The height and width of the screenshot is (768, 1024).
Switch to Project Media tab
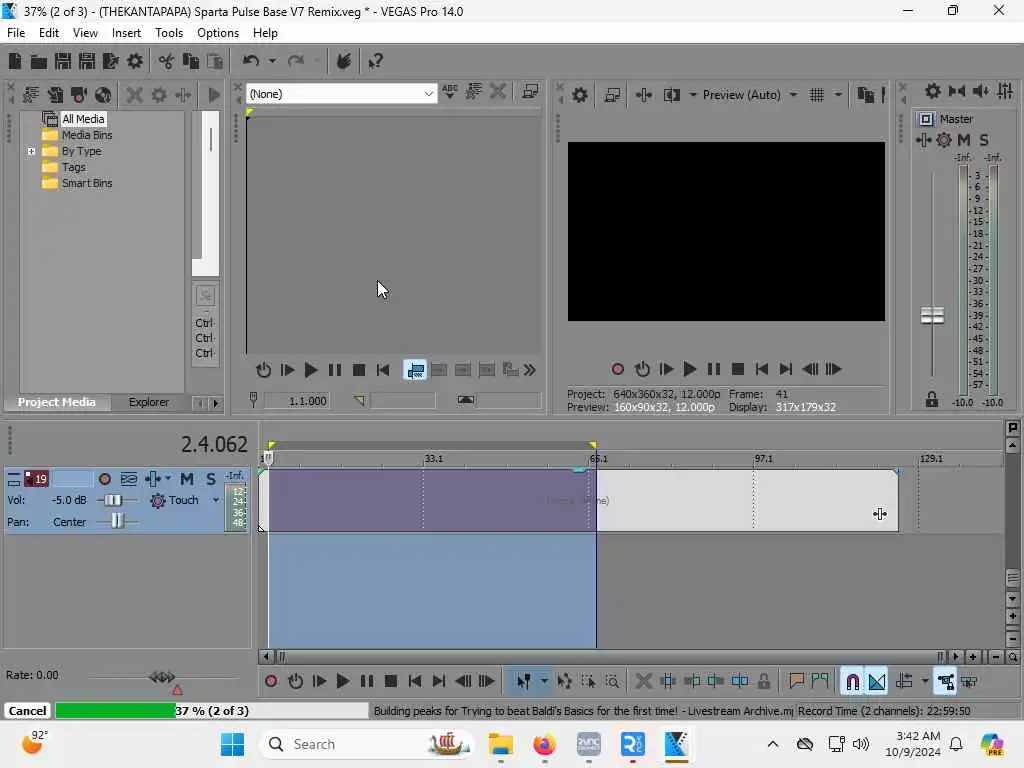[56, 402]
